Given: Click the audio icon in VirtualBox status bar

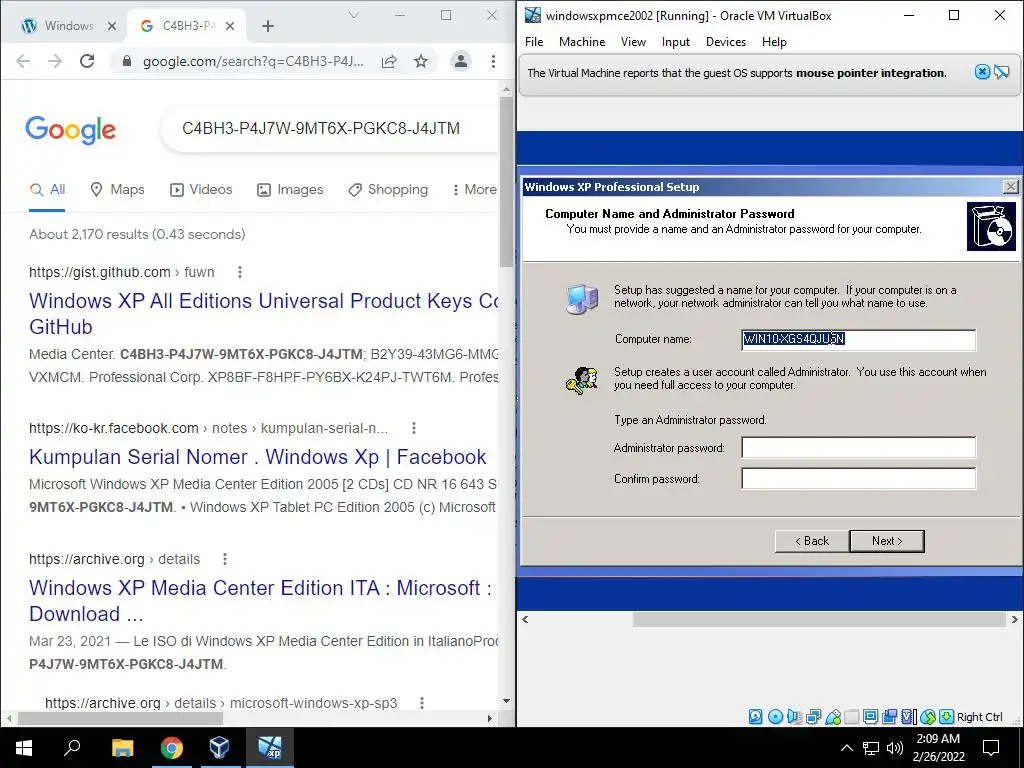Looking at the screenshot, I should 794,716.
